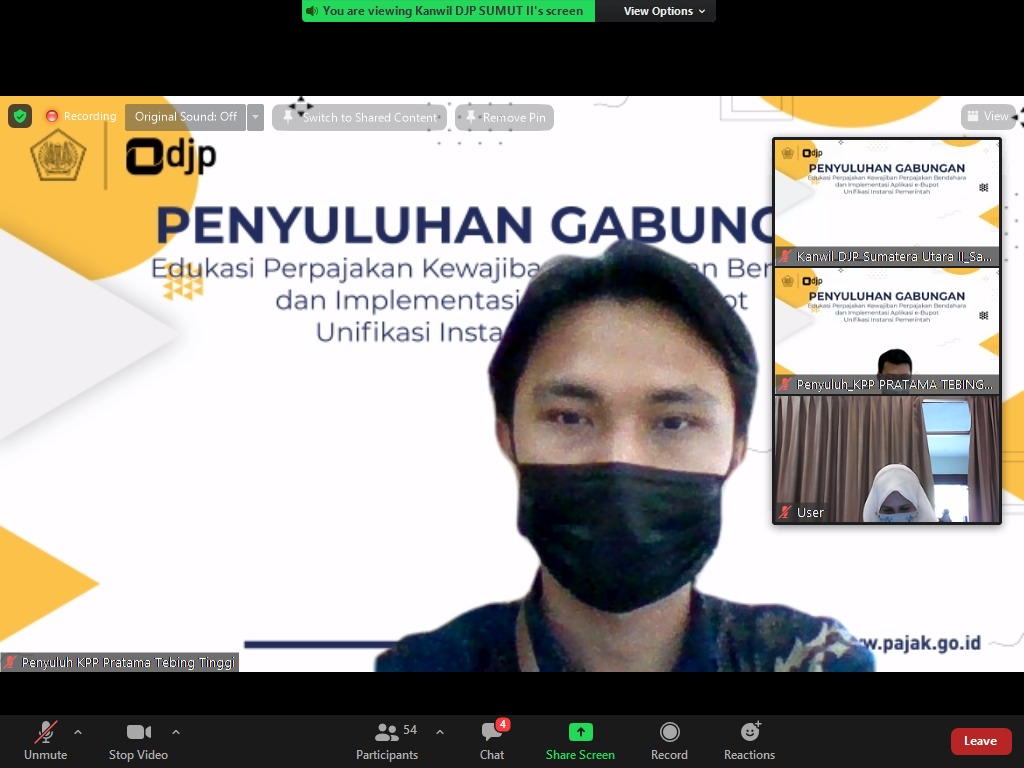Click the green Share Screen icon
The height and width of the screenshot is (768, 1024).
point(580,732)
